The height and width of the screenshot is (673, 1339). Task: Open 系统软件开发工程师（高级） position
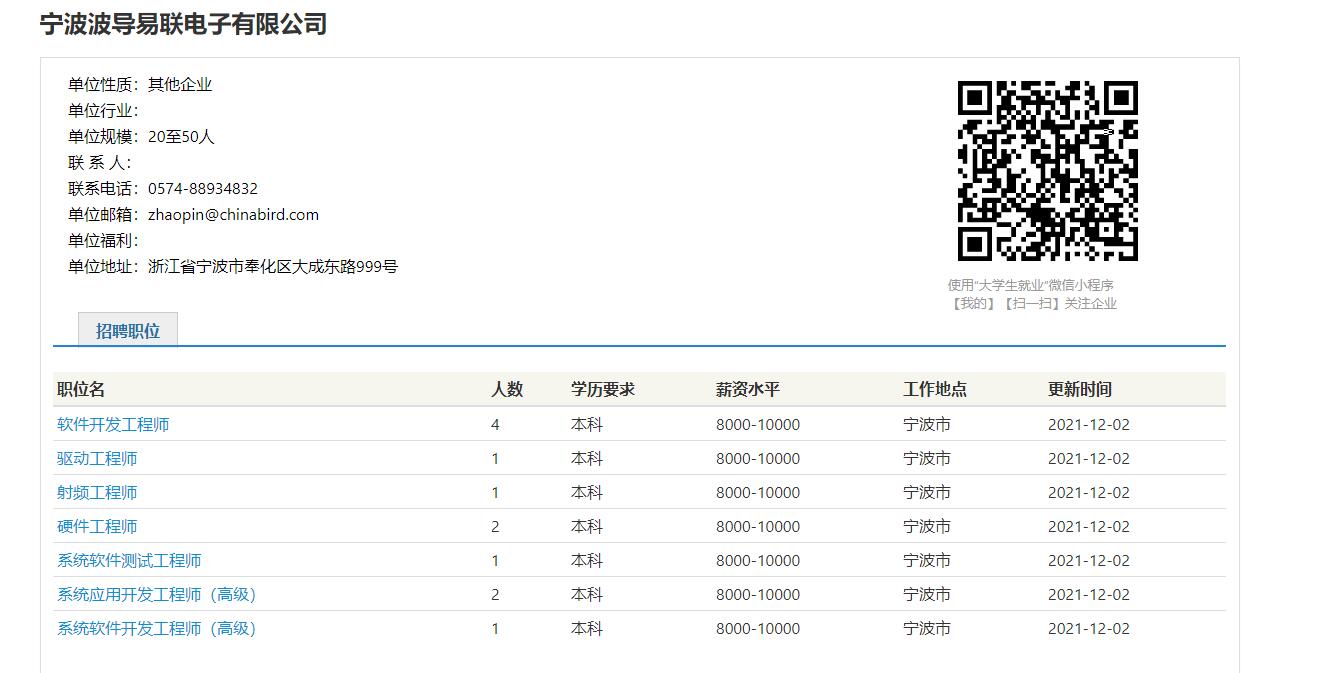[x=156, y=628]
